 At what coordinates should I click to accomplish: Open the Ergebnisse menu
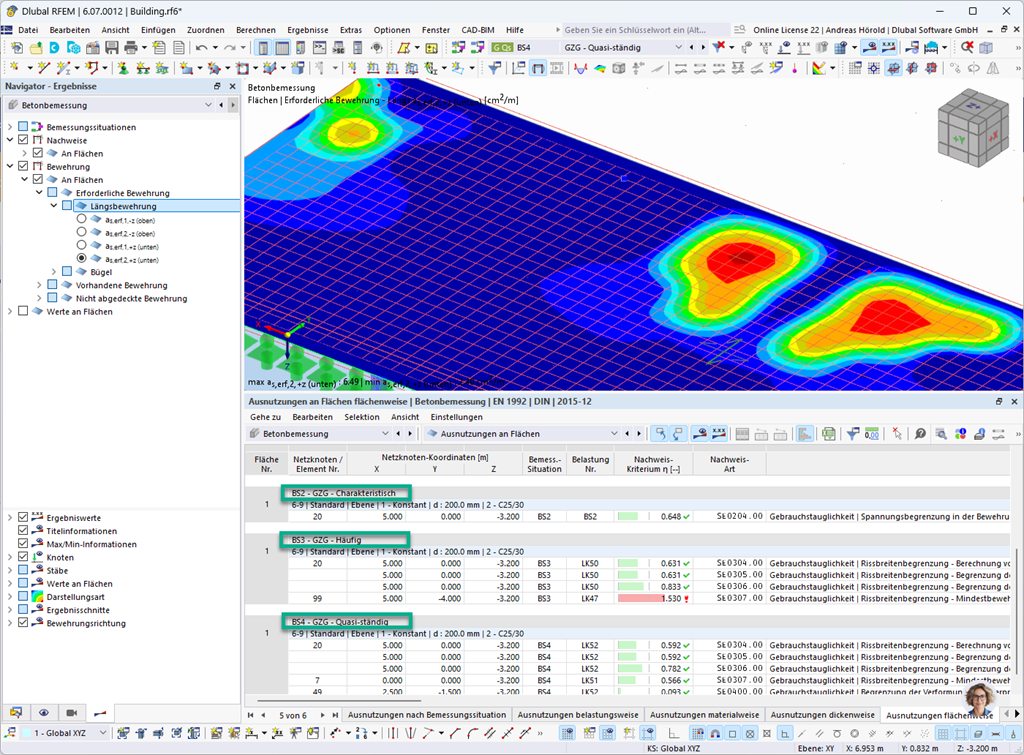pos(308,29)
